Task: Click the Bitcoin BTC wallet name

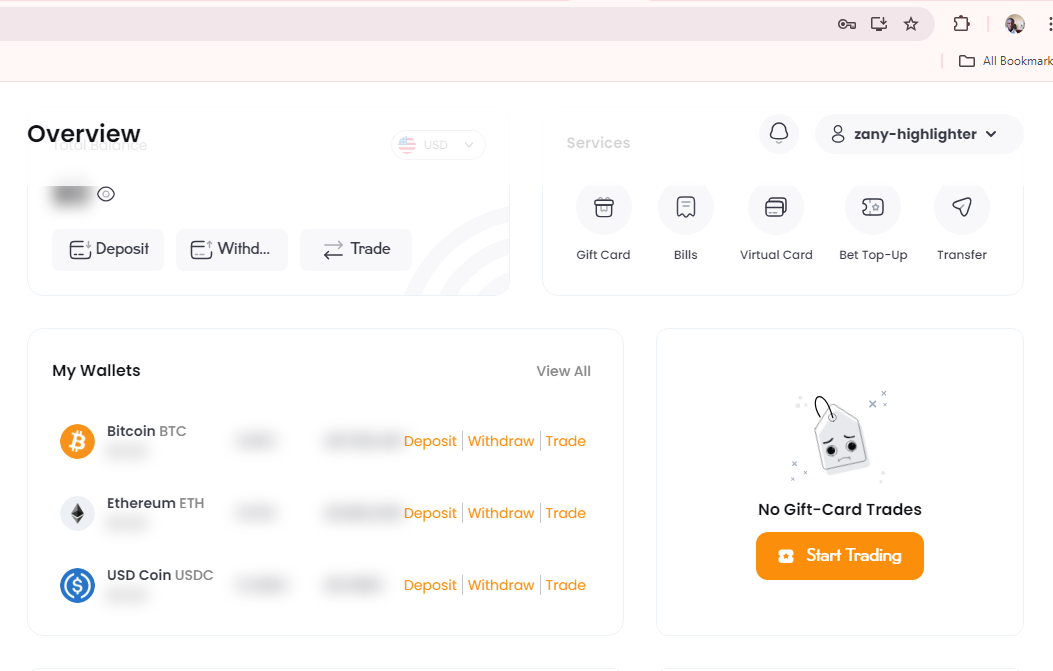Action: point(146,431)
